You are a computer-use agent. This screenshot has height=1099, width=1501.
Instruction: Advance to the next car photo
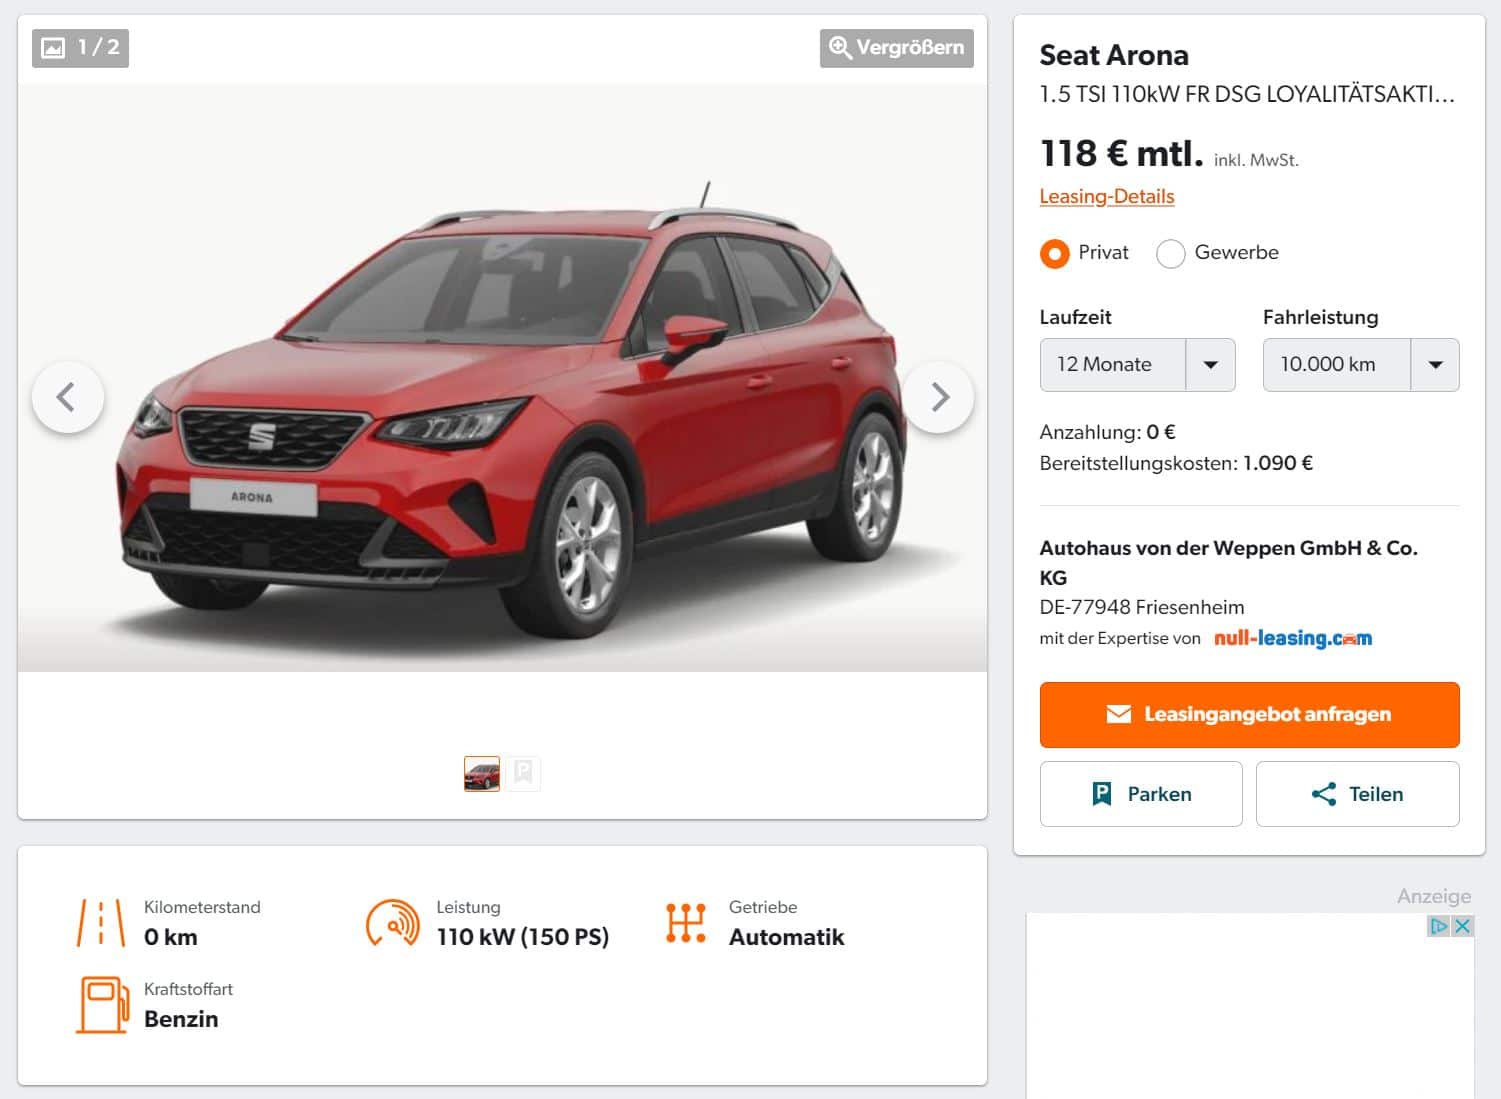pos(938,397)
